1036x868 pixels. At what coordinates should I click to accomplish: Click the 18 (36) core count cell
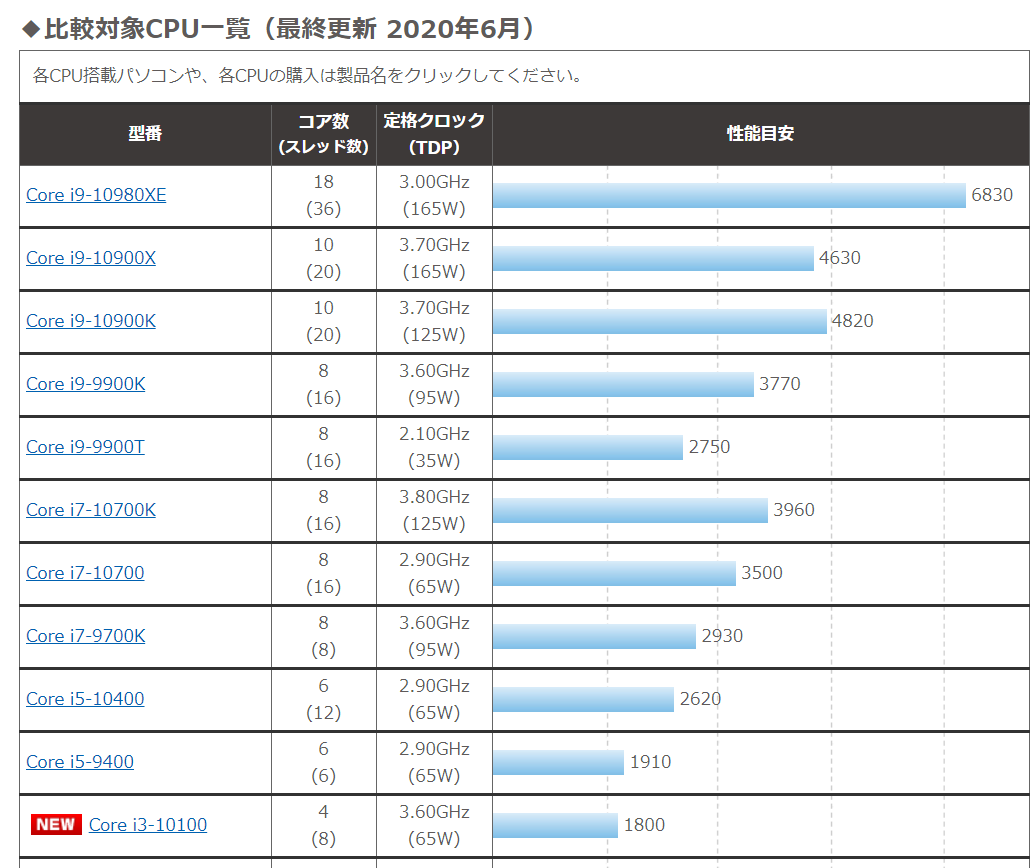click(324, 196)
